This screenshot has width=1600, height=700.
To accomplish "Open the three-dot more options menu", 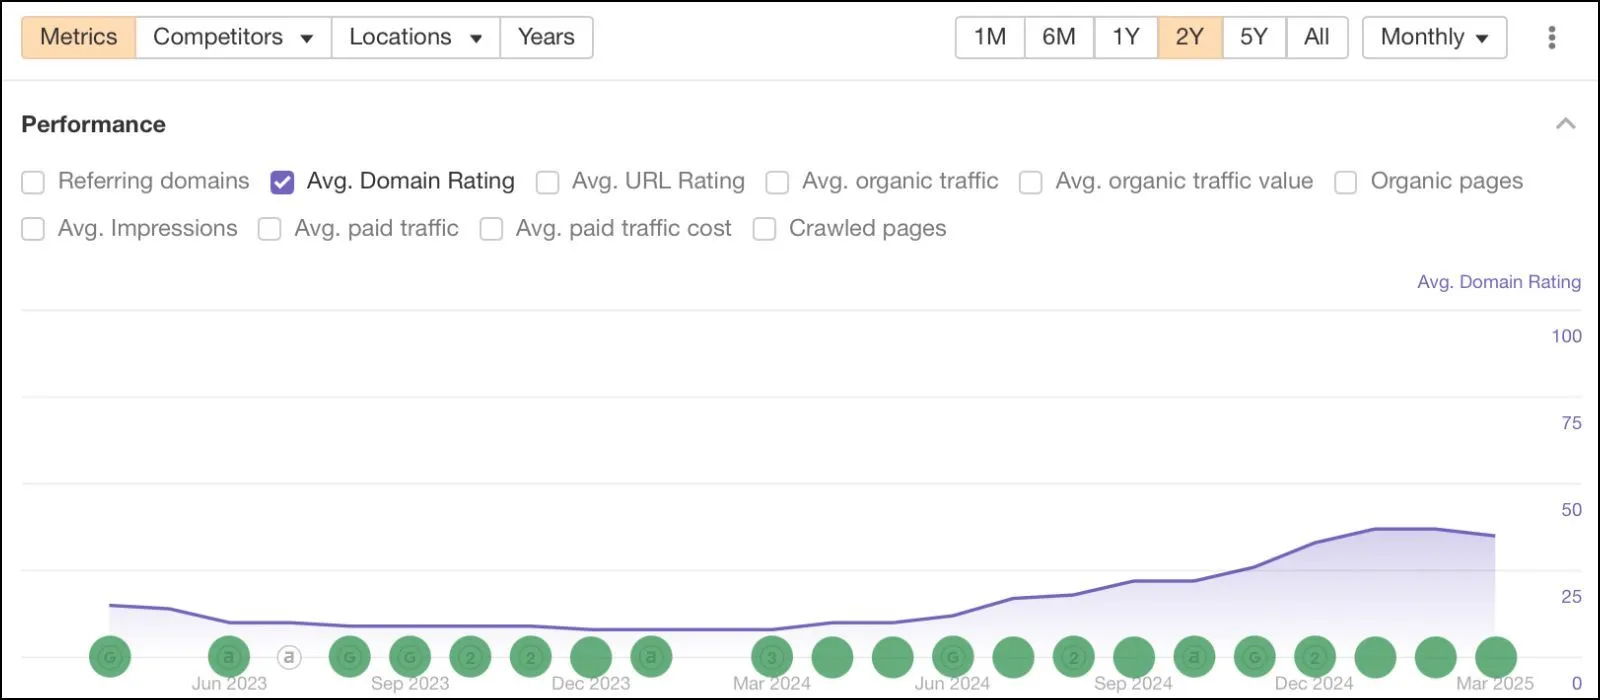I will point(1551,37).
